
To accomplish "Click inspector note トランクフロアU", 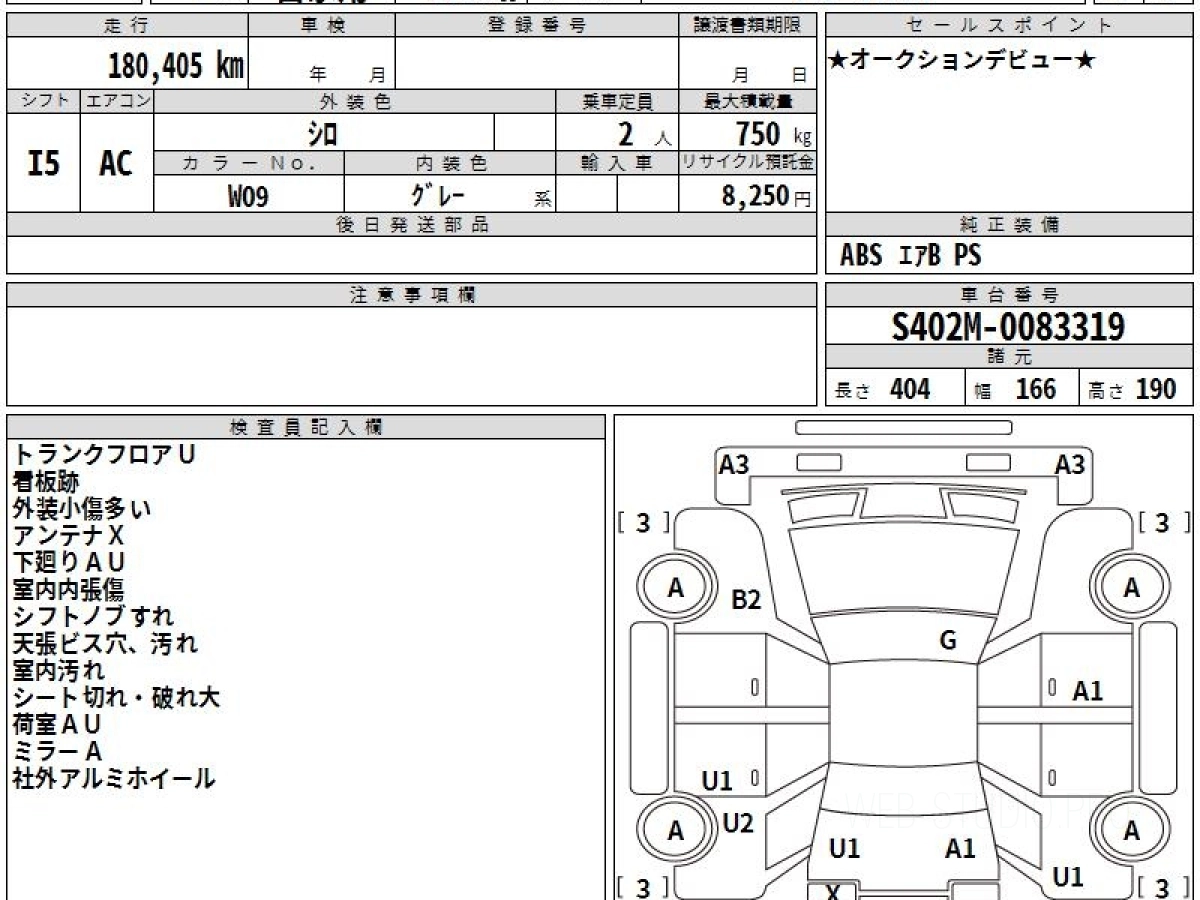I will point(105,454).
